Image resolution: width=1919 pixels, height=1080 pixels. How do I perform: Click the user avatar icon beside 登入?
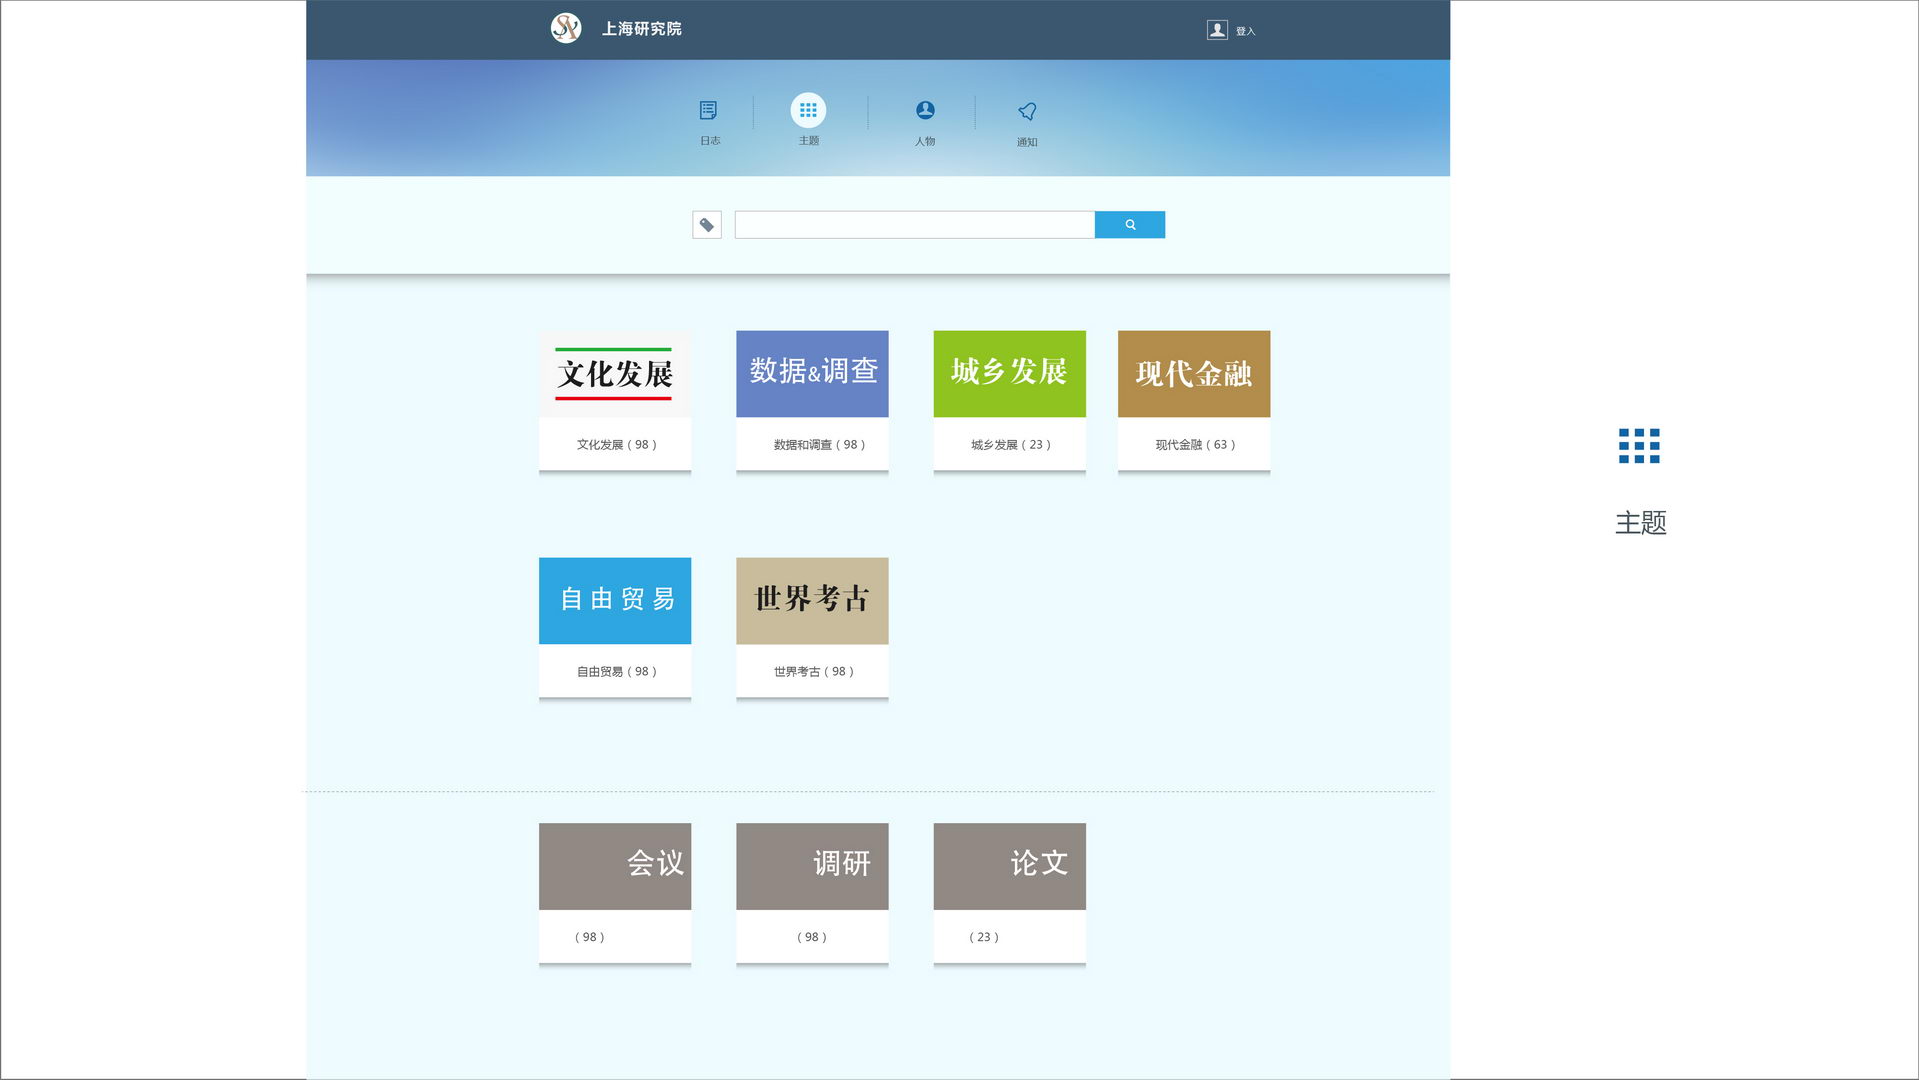1217,30
